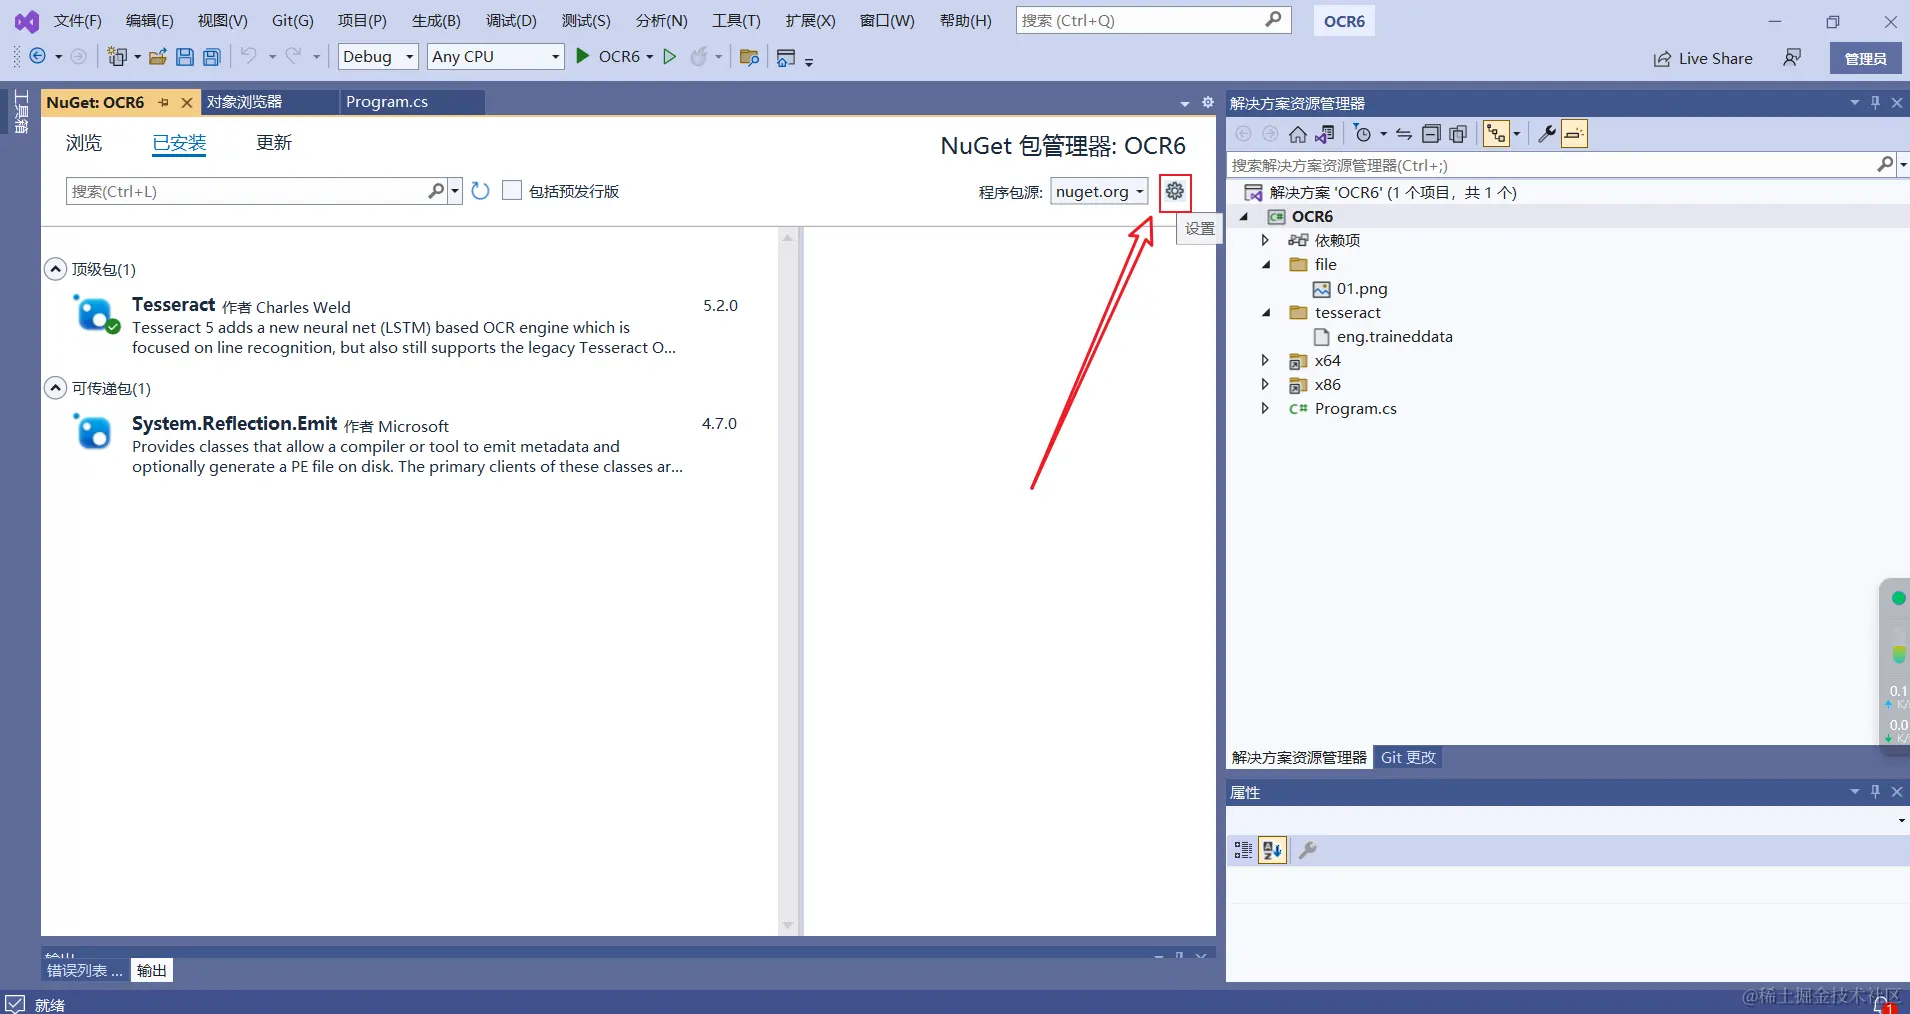Click Show All Files icon in Solution Explorer

click(x=1458, y=134)
